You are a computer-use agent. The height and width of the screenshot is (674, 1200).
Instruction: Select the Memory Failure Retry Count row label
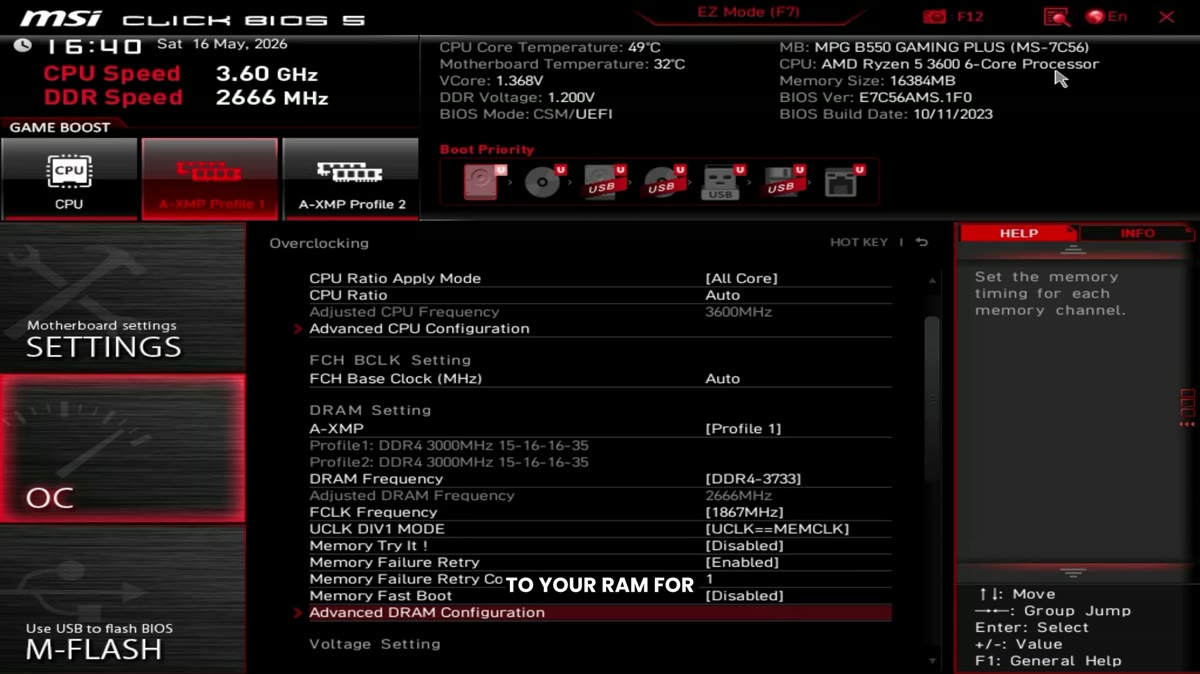(407, 579)
